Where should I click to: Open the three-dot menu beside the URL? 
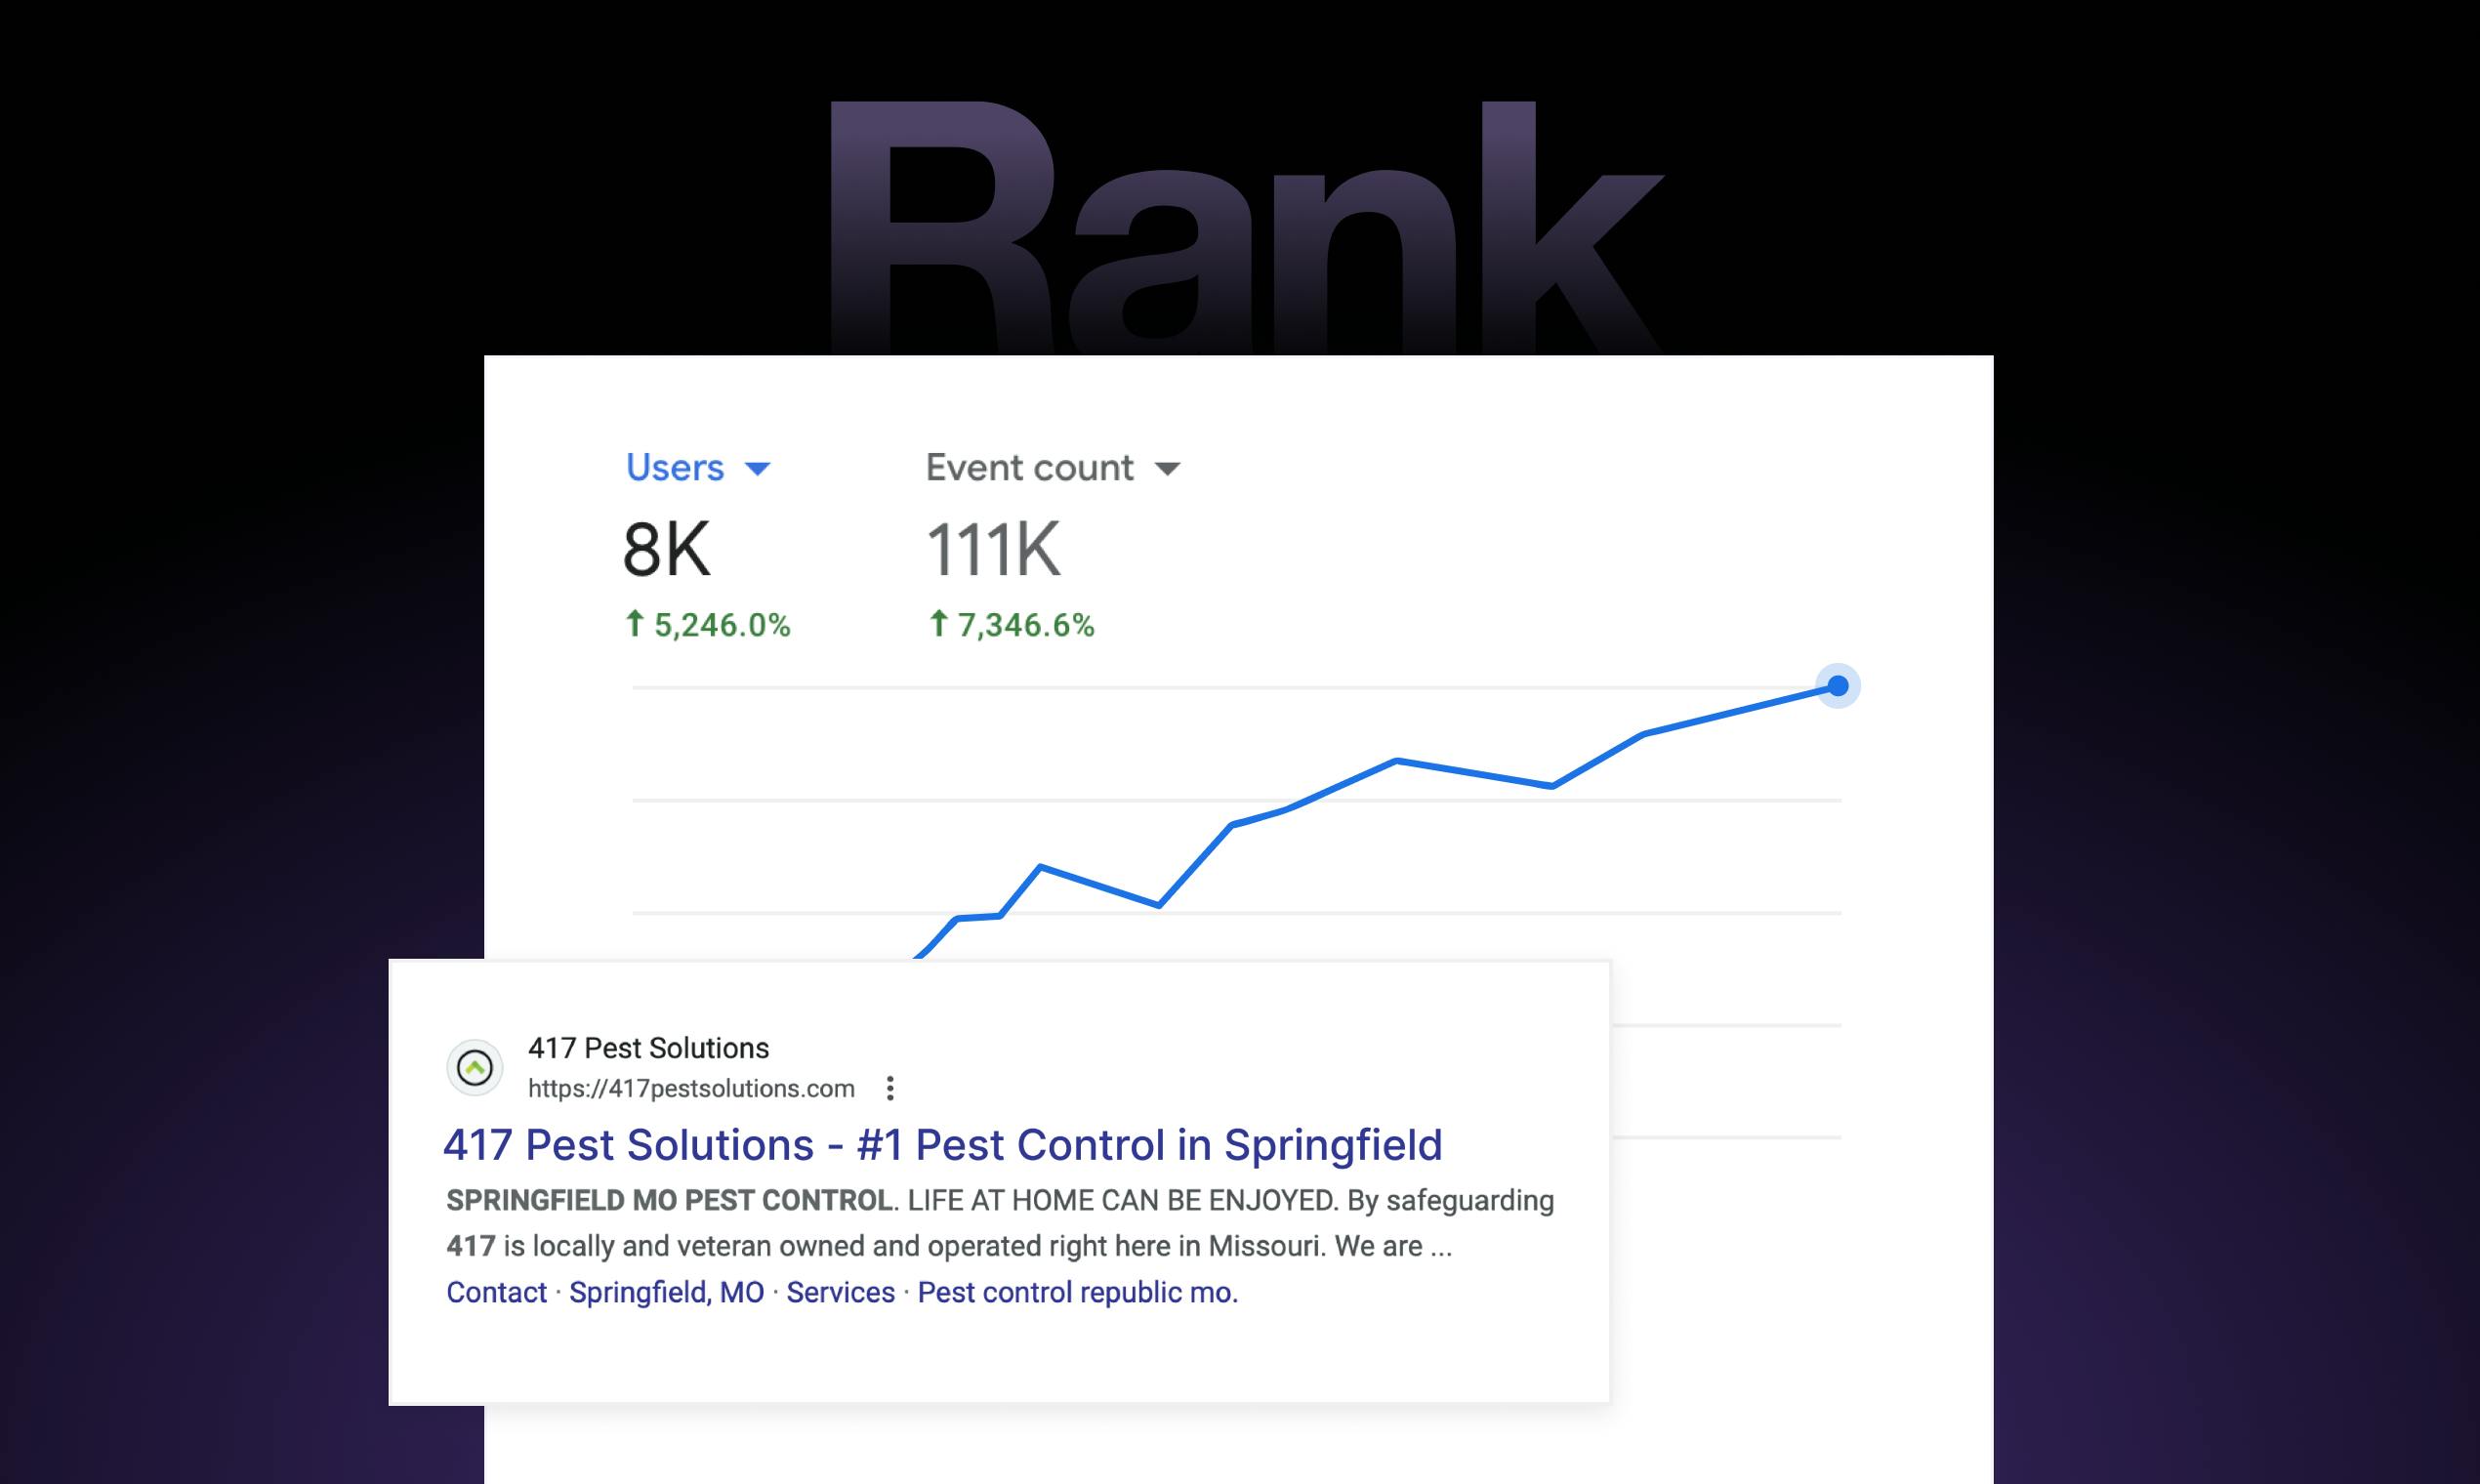coord(890,1088)
